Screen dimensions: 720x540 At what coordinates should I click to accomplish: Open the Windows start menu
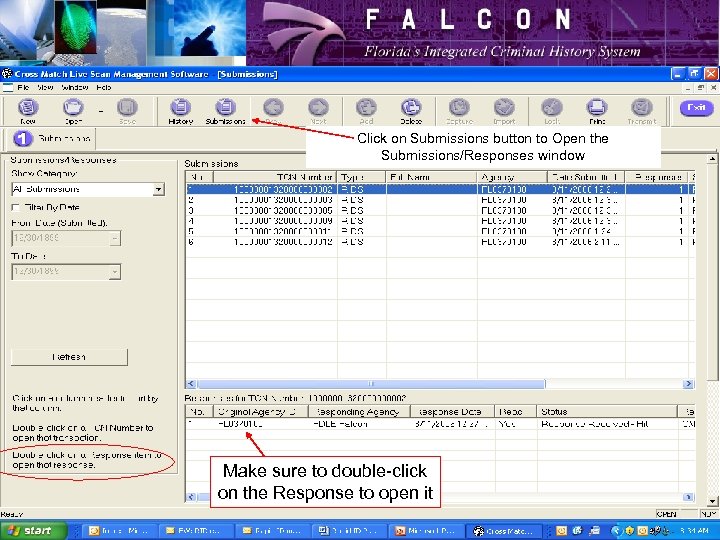(32, 531)
